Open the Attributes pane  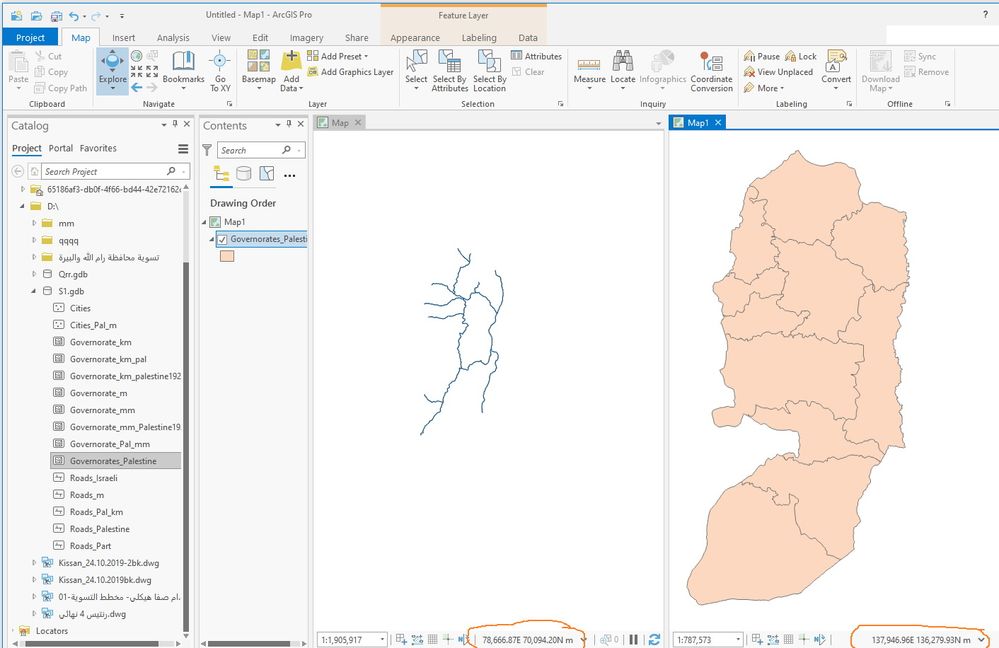[536, 56]
